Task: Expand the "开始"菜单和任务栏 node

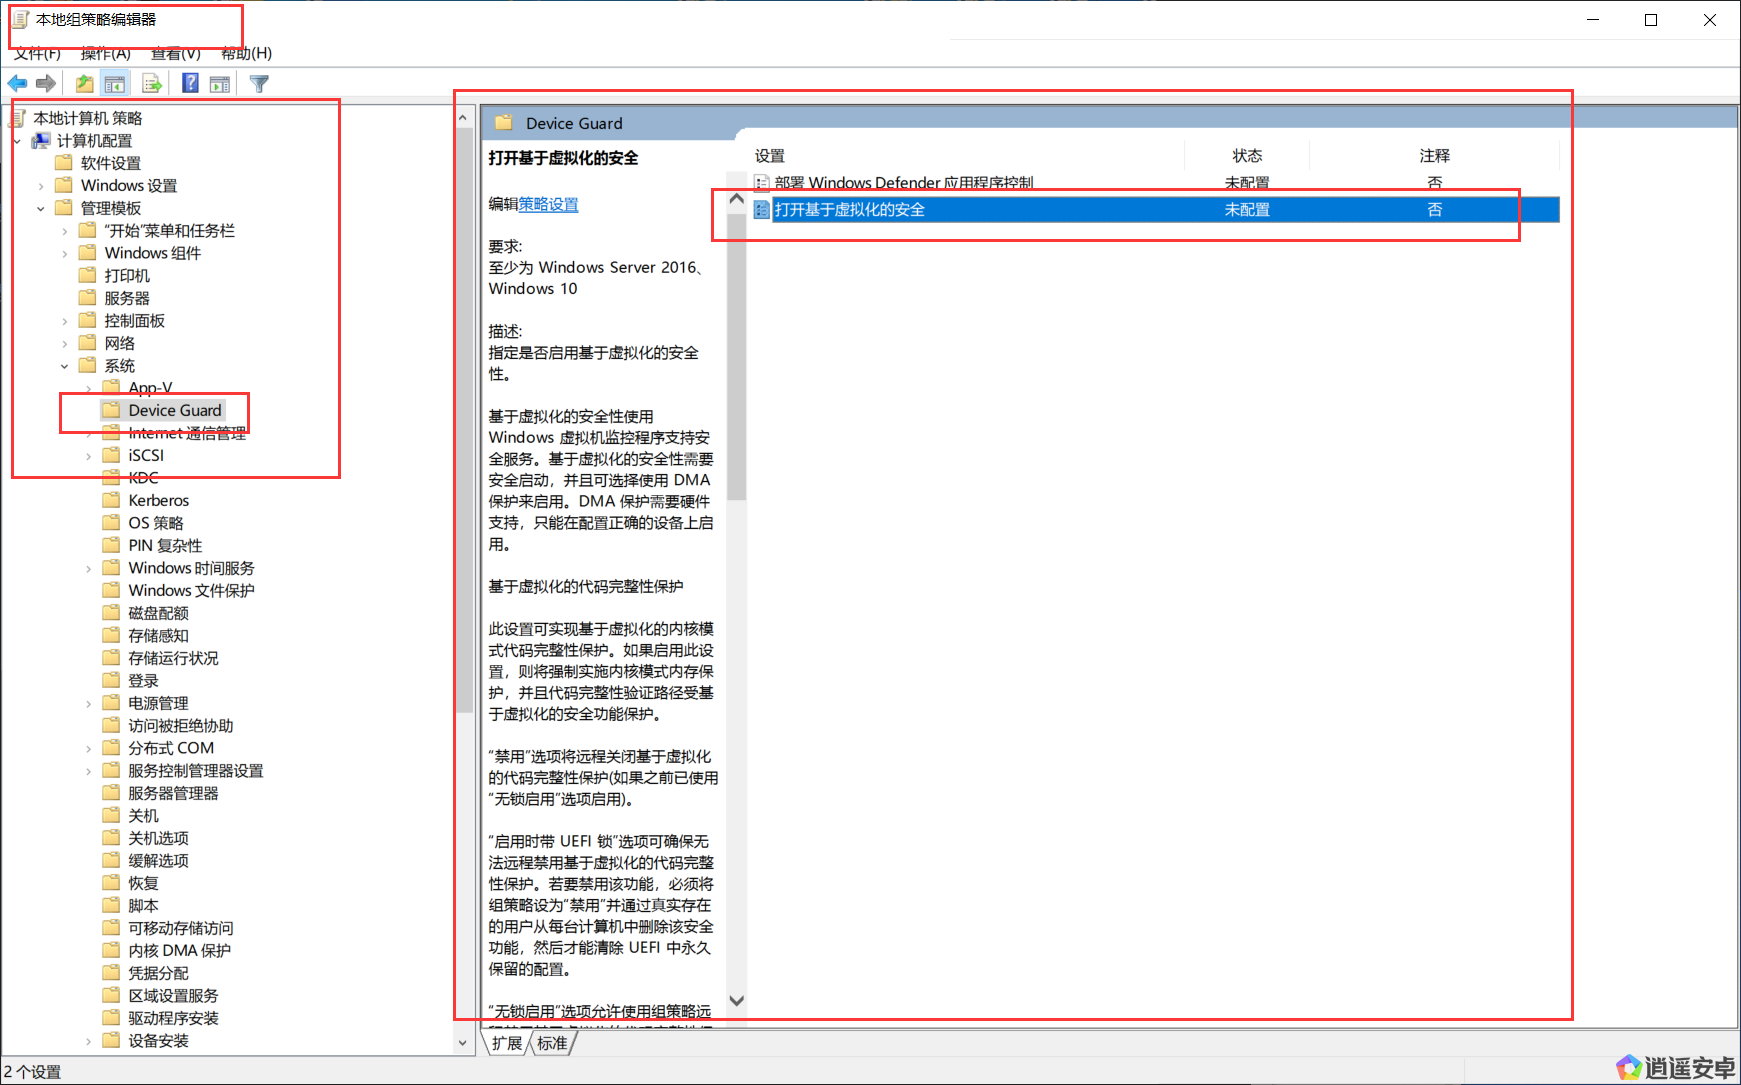Action: [x=65, y=231]
